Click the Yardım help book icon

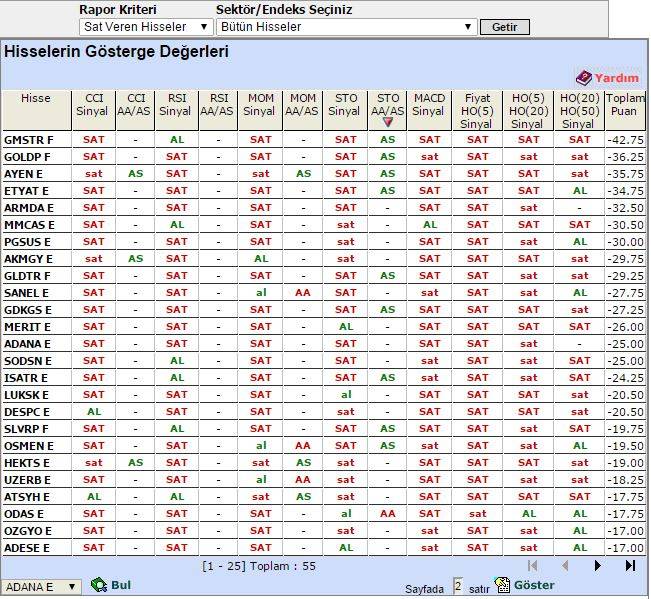584,77
